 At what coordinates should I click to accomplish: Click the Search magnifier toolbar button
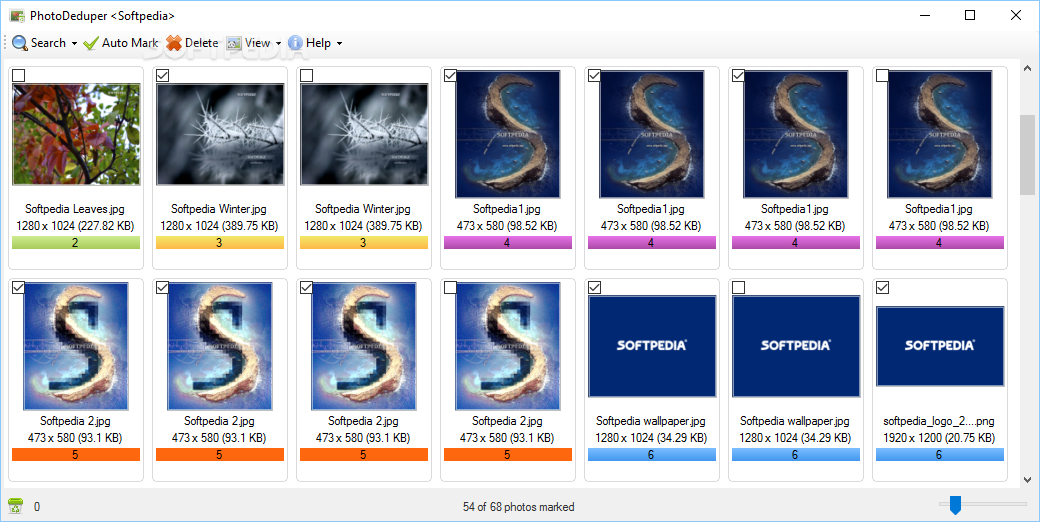tap(38, 43)
